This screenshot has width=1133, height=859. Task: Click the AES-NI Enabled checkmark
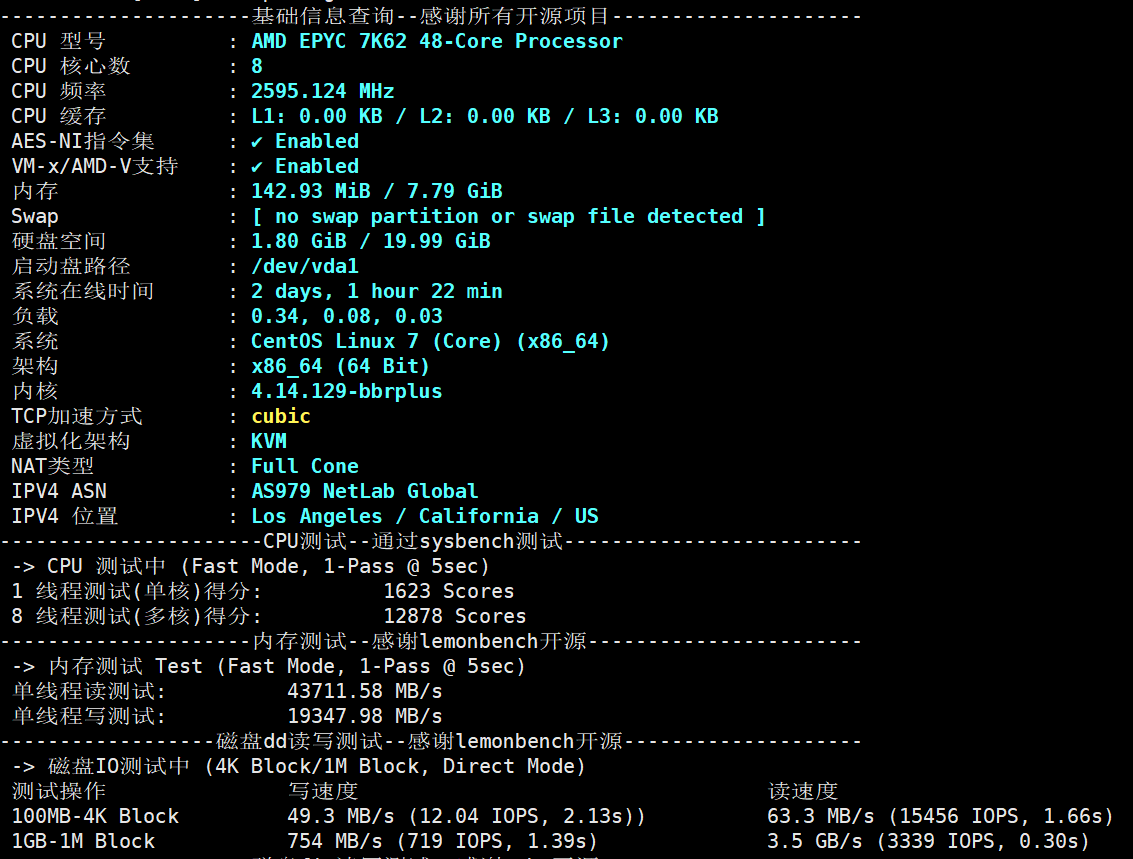[x=257, y=142]
